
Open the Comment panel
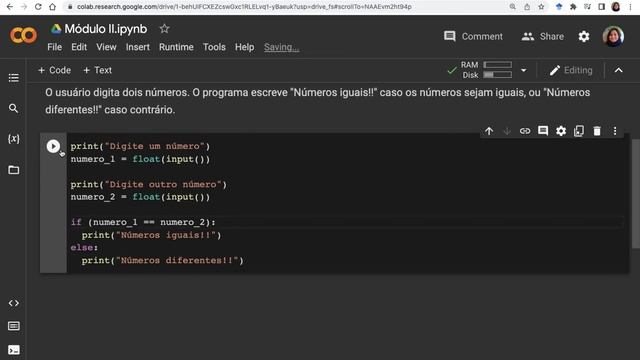(x=473, y=36)
